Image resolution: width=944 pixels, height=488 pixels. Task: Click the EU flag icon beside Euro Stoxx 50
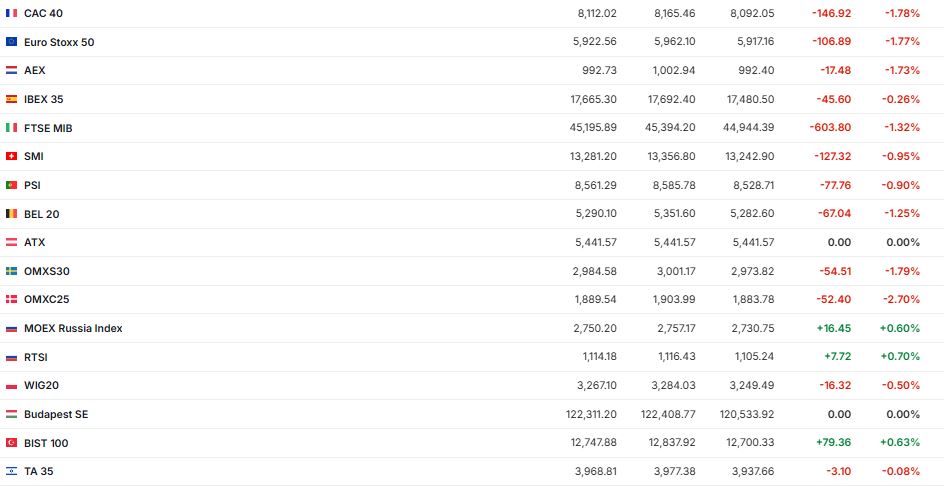pyautogui.click(x=11, y=42)
